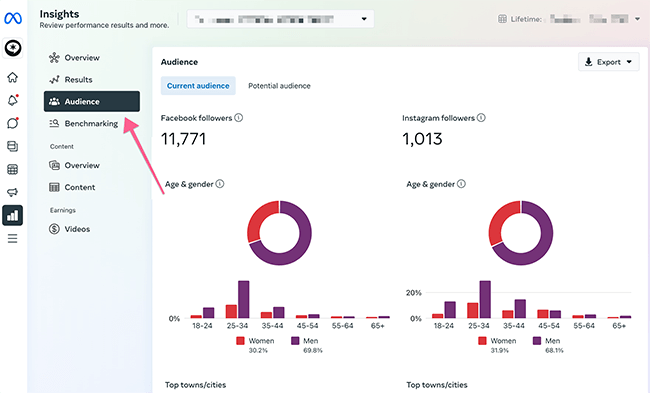
Task: Open the hamburger all tools menu
Action: coord(12,238)
